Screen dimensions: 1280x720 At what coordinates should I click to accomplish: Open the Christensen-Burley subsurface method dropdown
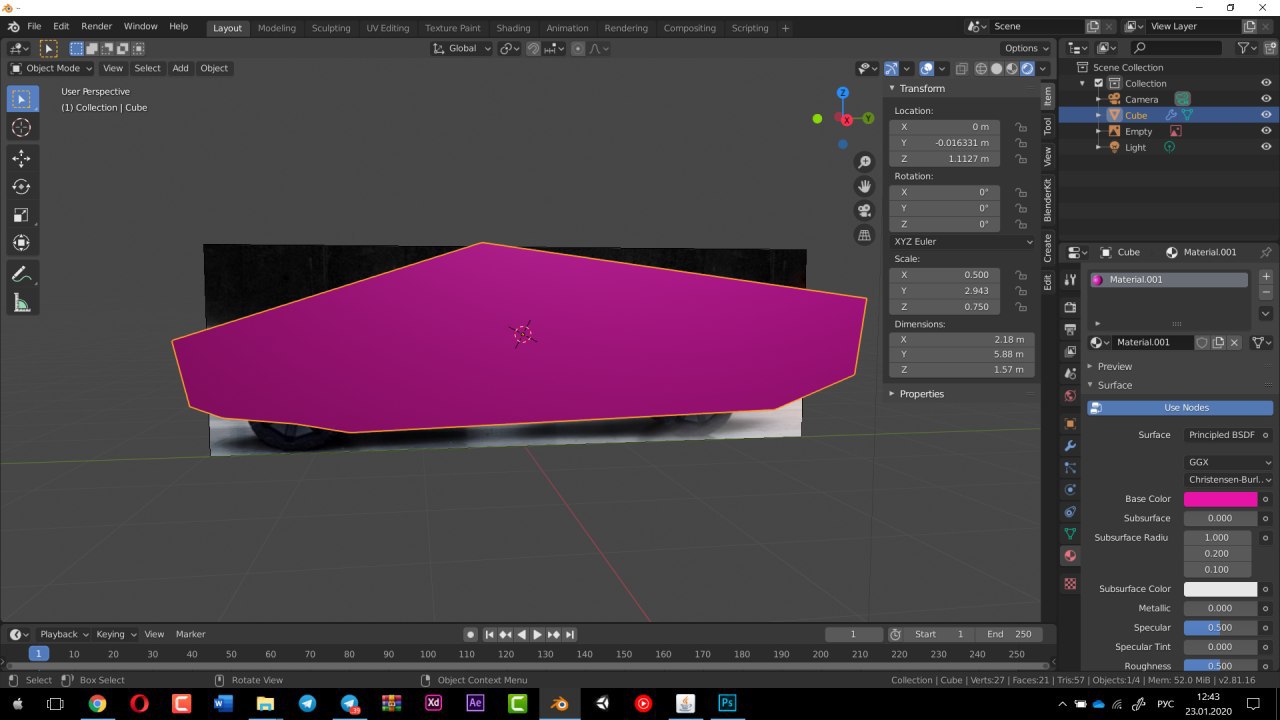(x=1228, y=480)
